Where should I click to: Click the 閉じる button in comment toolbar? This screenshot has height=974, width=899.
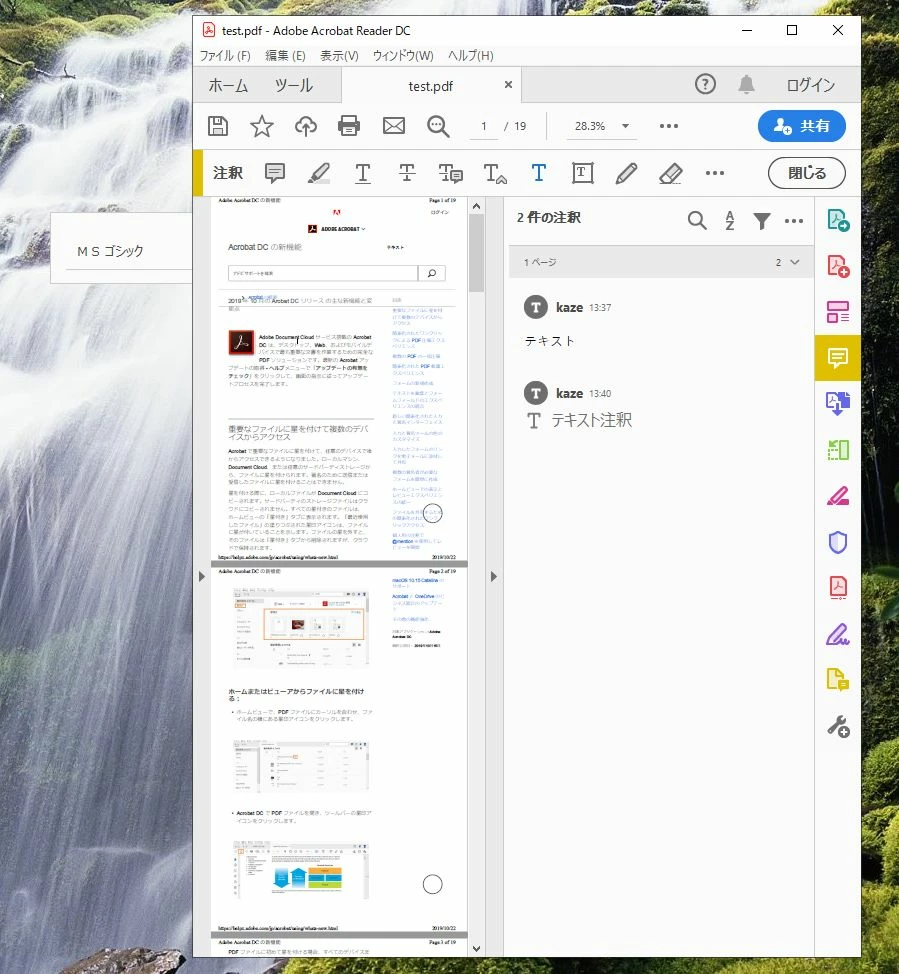[x=806, y=173]
